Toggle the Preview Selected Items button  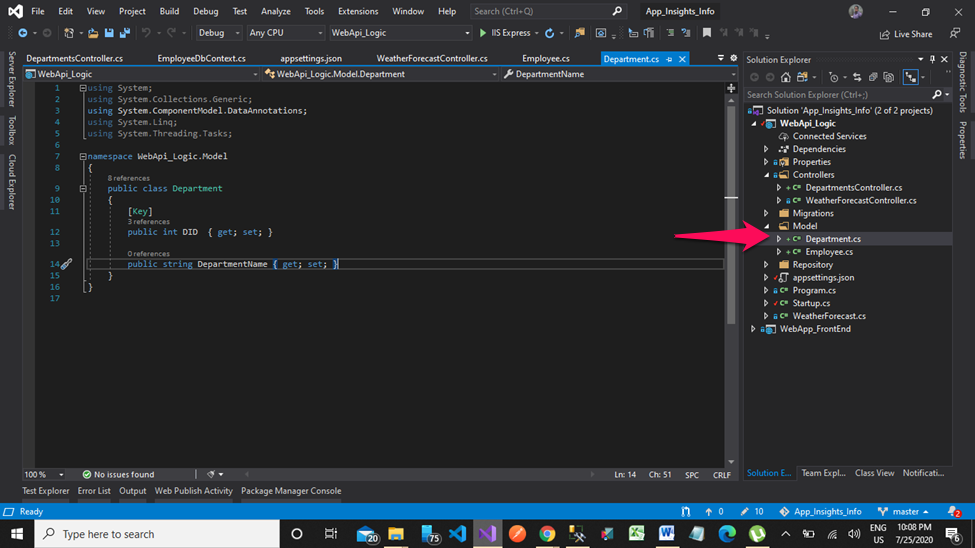coord(911,77)
